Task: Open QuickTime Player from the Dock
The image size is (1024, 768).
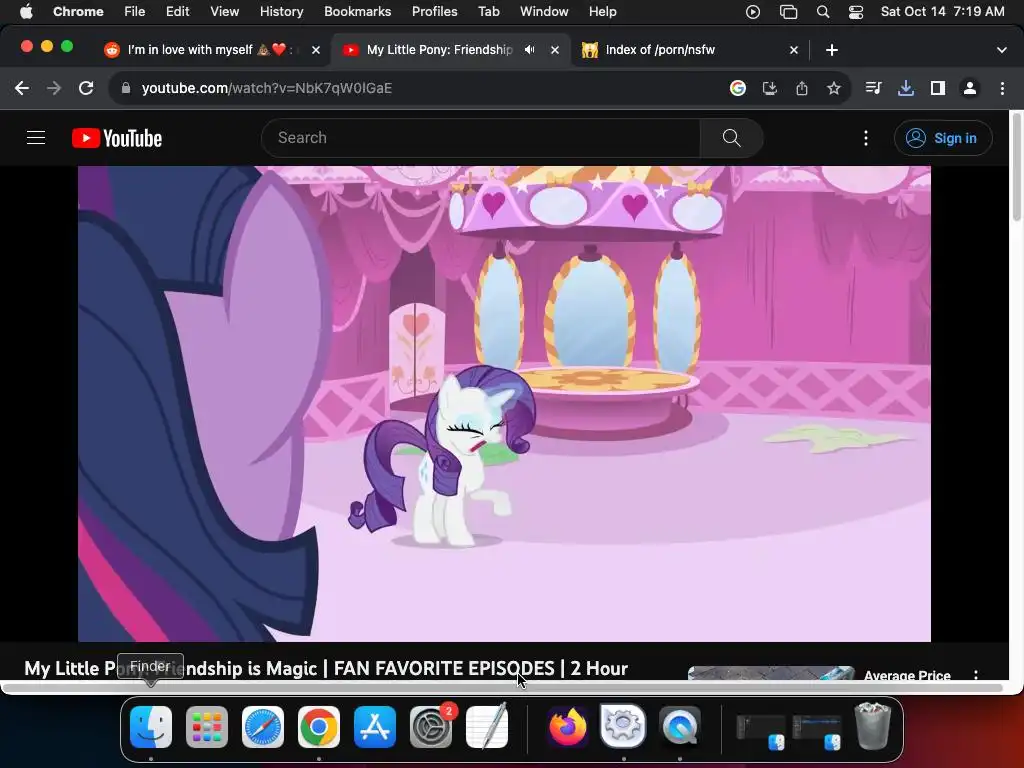Action: click(x=680, y=727)
